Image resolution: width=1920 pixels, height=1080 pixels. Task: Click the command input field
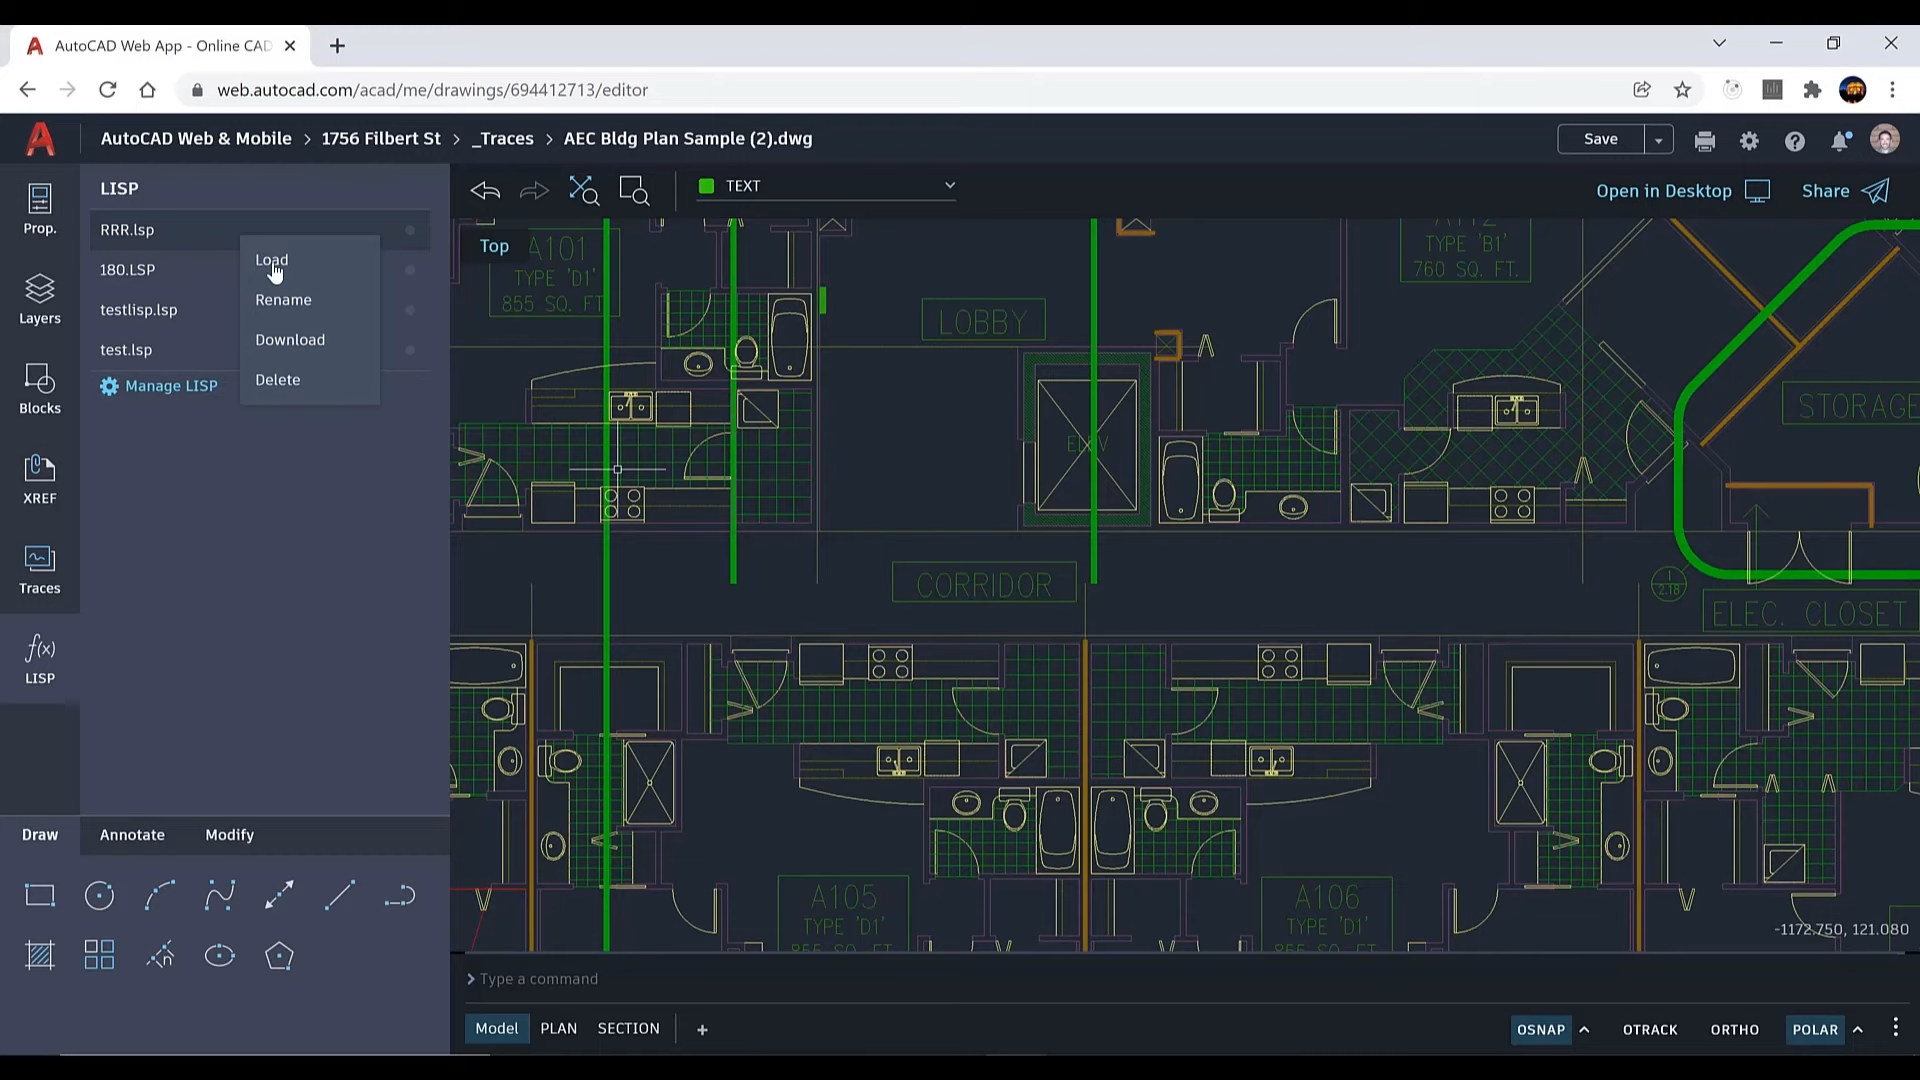[960, 978]
